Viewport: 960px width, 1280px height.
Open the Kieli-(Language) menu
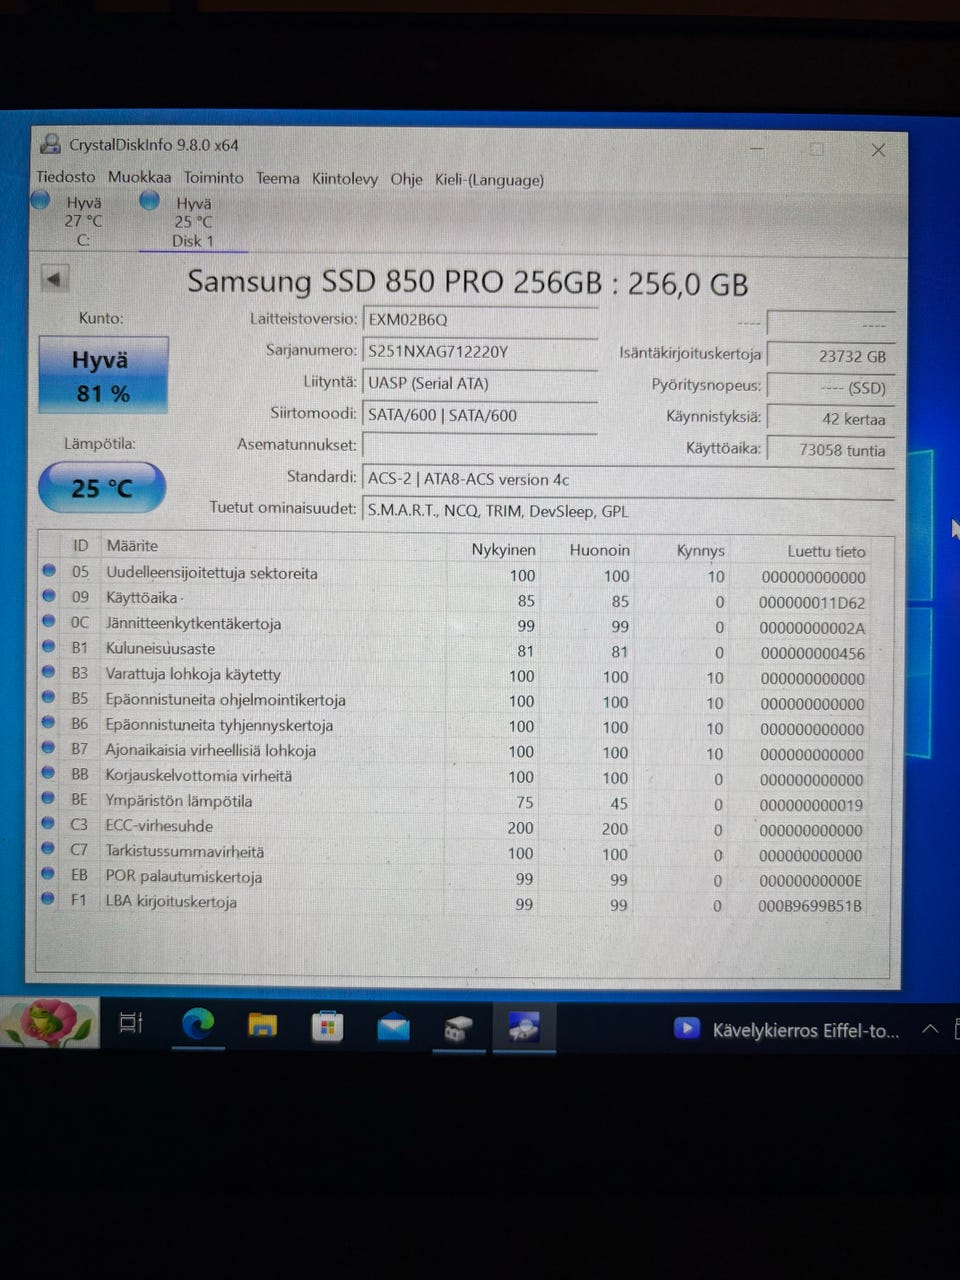[x=489, y=180]
